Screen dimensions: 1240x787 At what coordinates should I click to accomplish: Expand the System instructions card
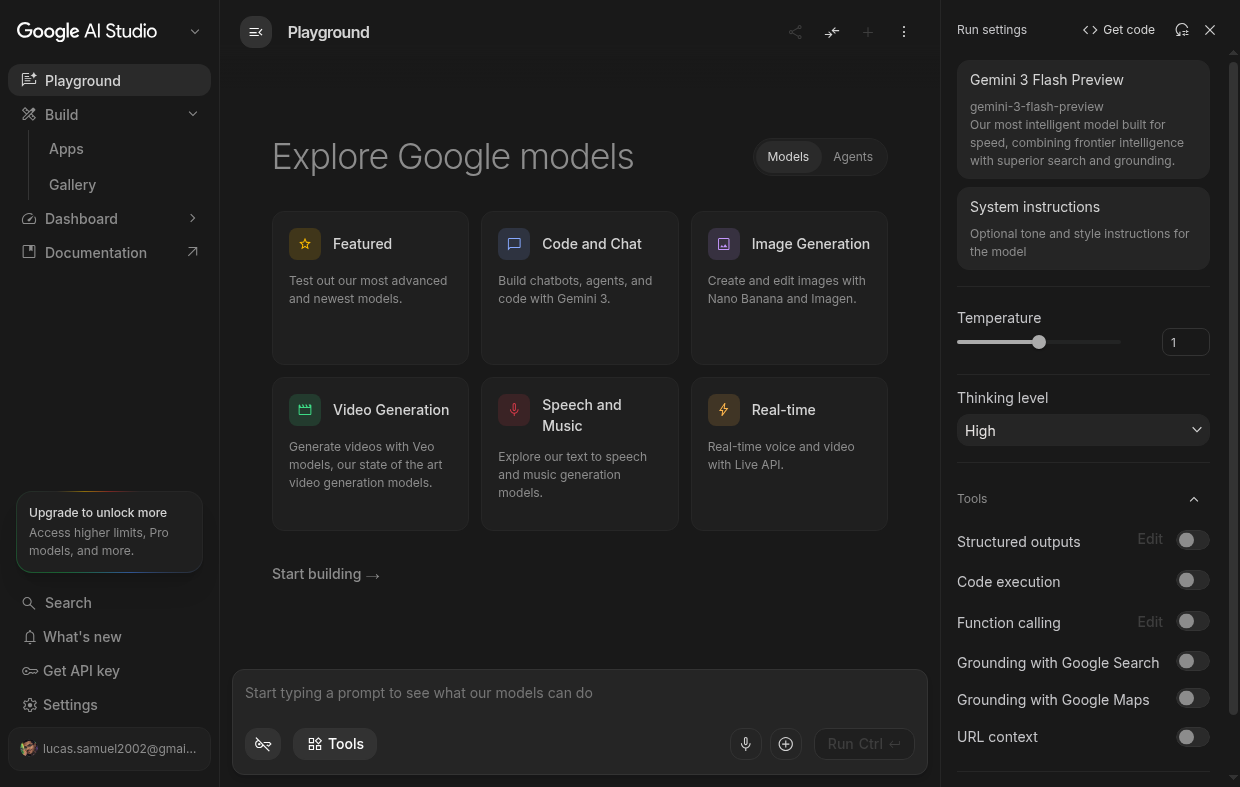(x=1083, y=228)
